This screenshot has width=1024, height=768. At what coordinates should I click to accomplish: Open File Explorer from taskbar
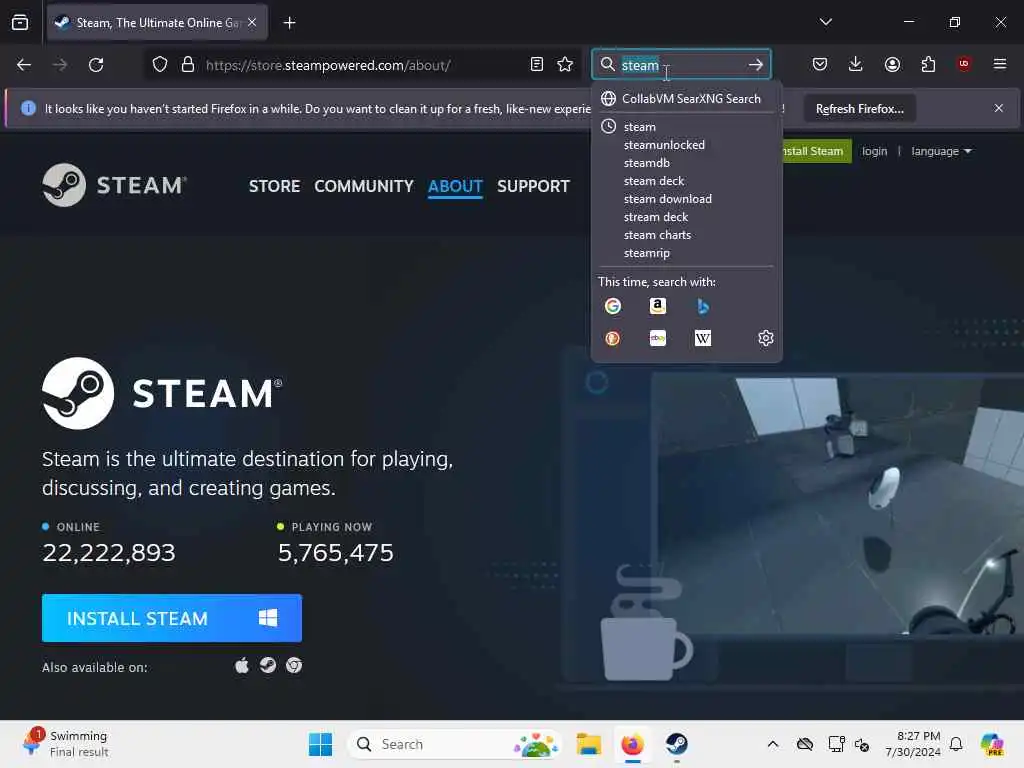[588, 744]
